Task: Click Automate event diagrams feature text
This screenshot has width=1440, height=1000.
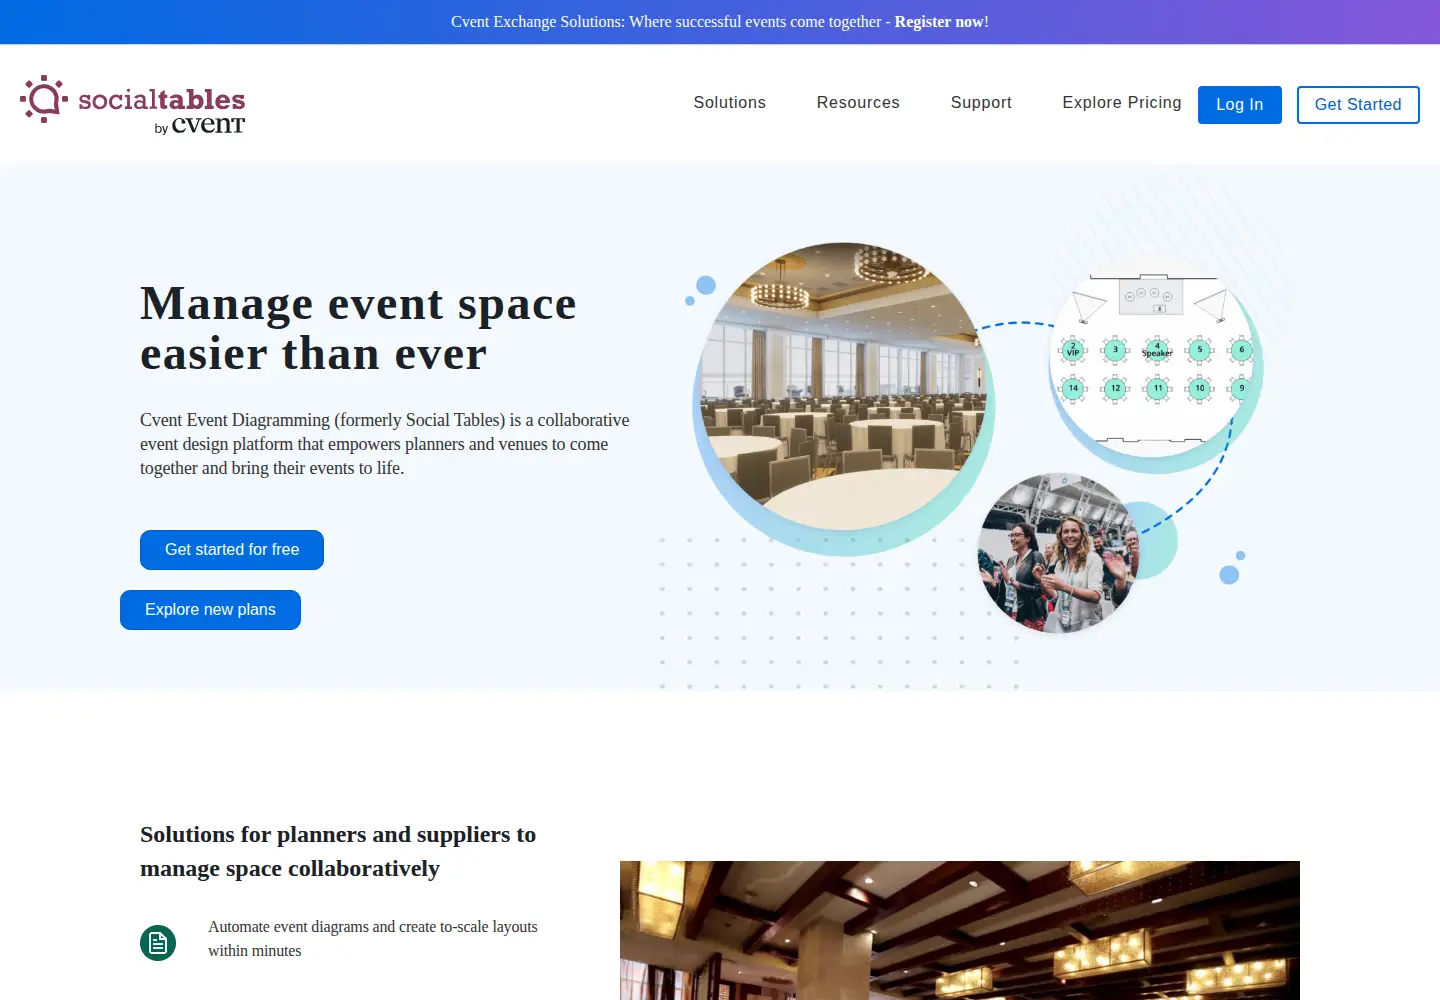Action: click(373, 939)
